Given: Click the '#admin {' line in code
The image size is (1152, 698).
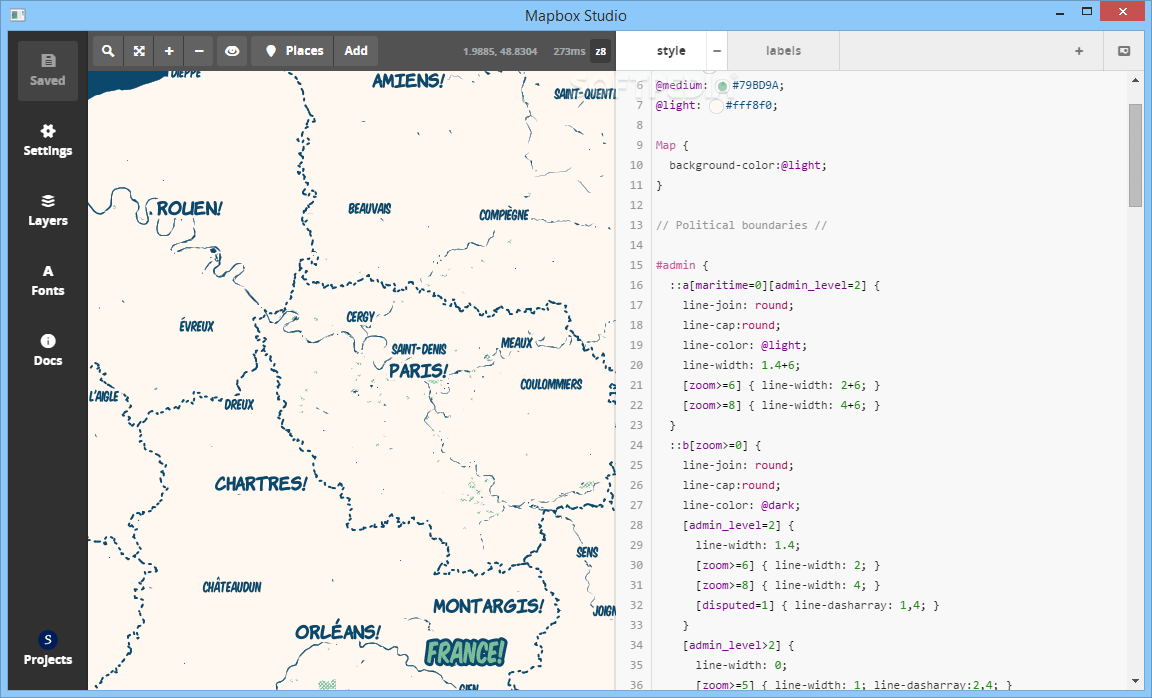Looking at the screenshot, I should pyautogui.click(x=682, y=265).
